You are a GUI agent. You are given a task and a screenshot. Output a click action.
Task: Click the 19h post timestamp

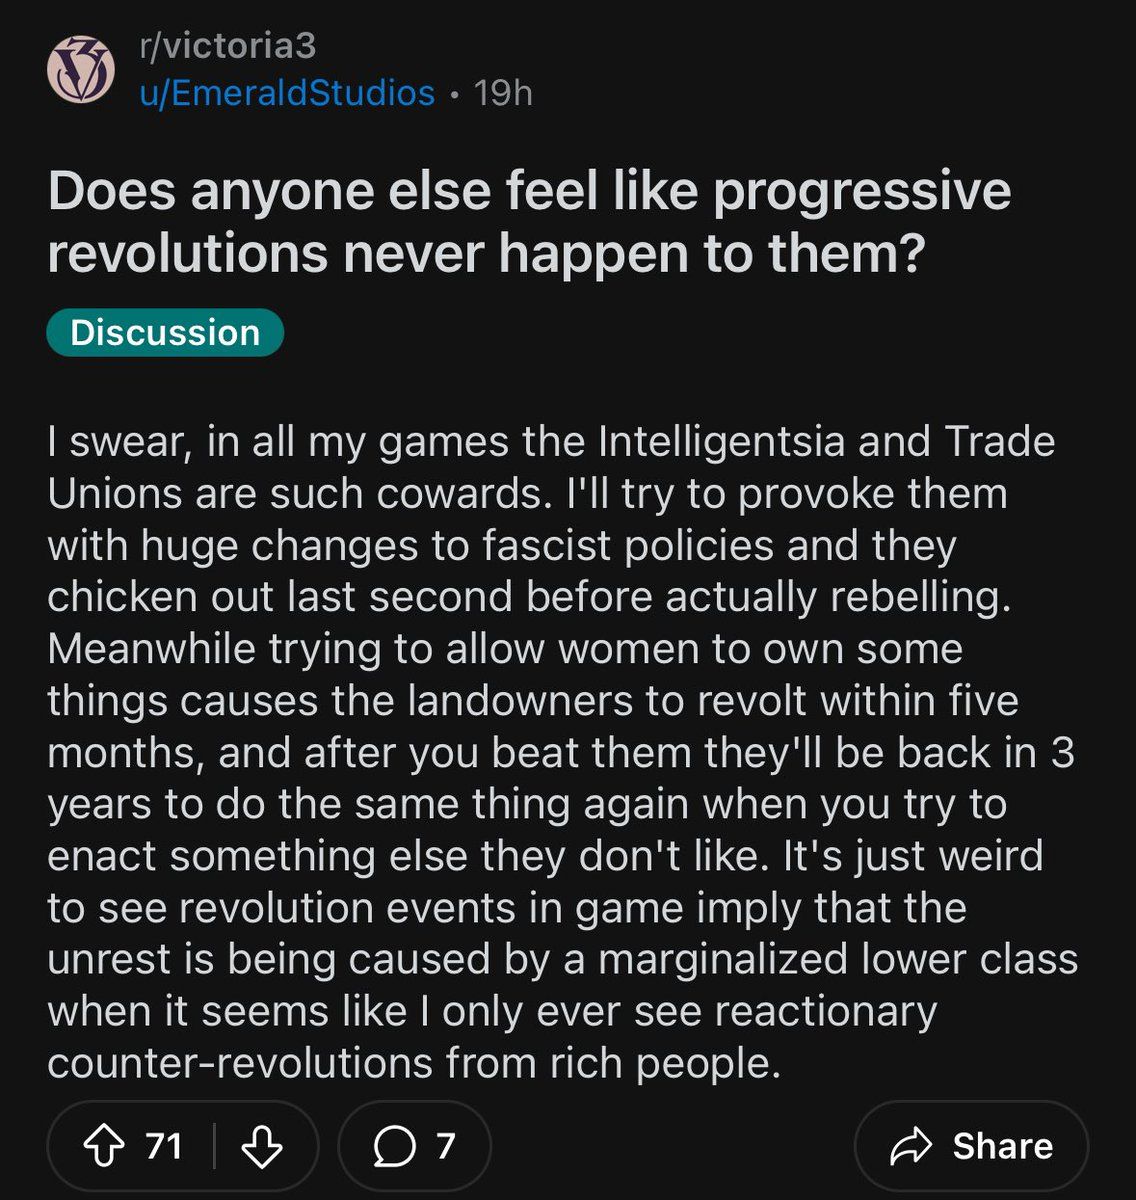(x=503, y=93)
